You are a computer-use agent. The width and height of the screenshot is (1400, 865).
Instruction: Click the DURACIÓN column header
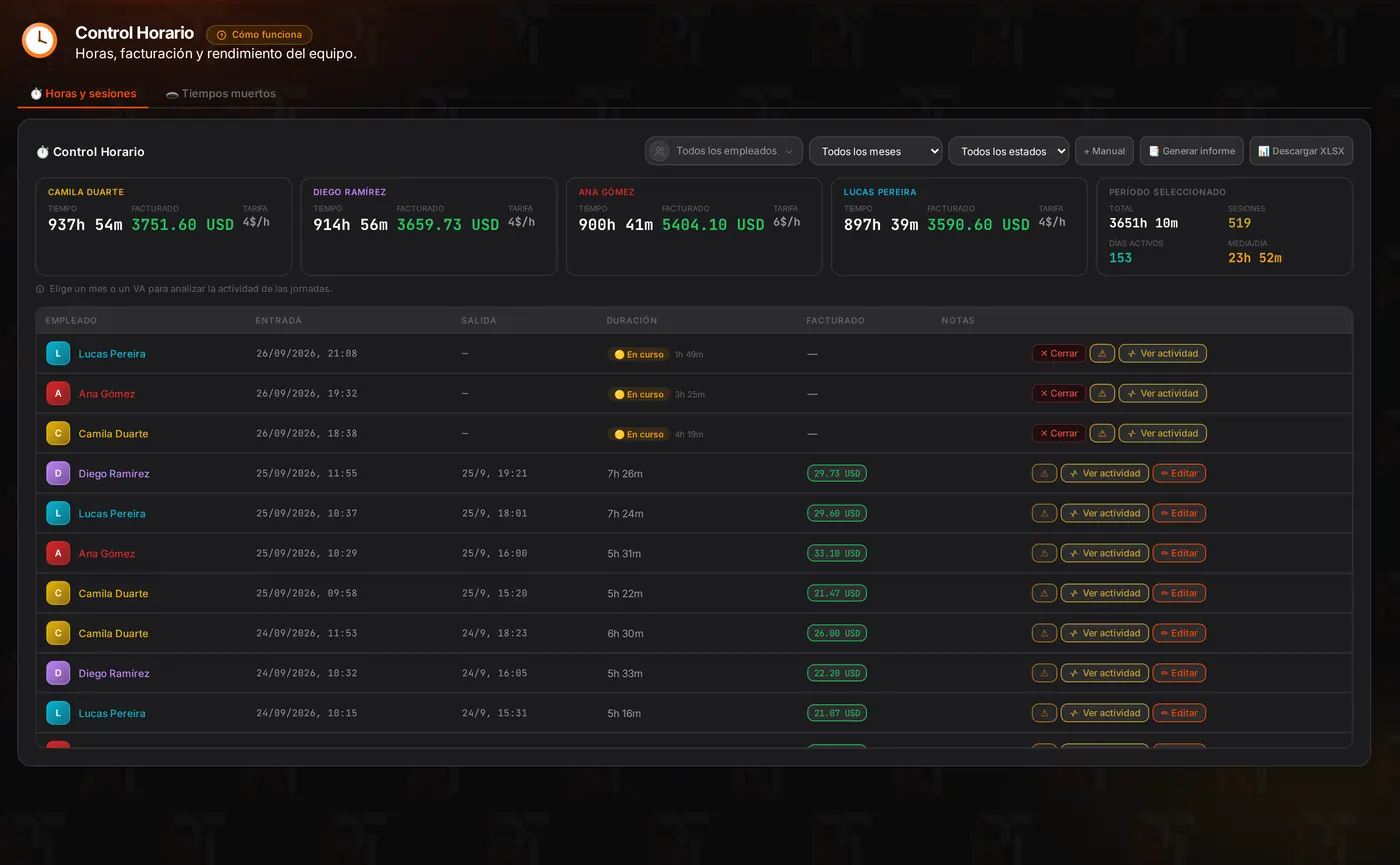click(x=632, y=321)
